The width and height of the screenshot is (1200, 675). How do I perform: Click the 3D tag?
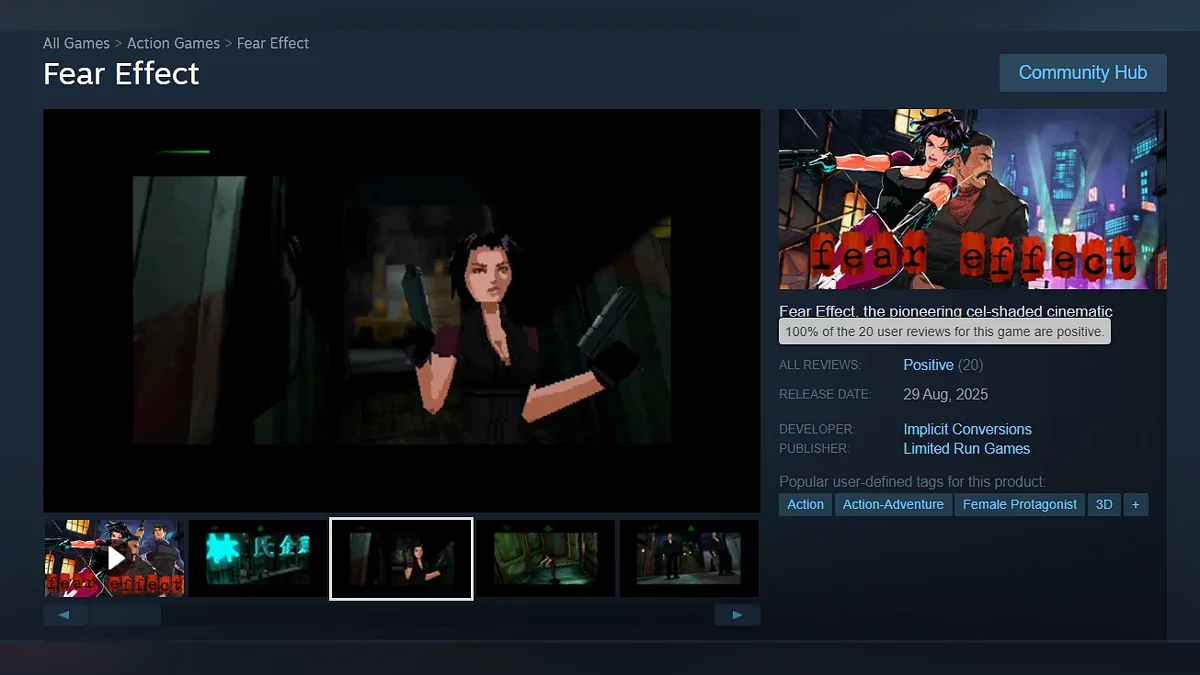tap(1103, 505)
